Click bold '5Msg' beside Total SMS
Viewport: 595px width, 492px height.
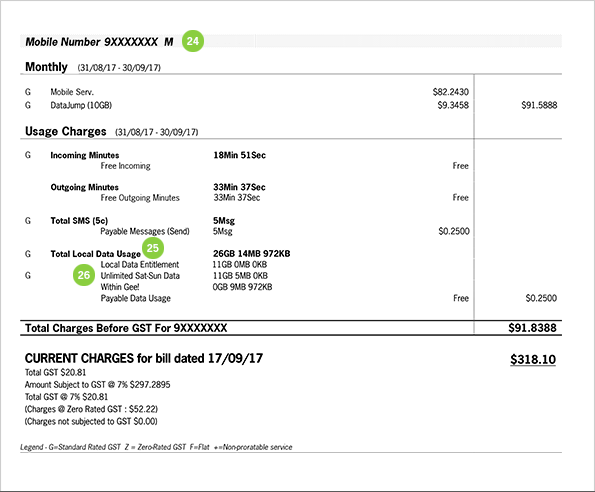coord(224,221)
